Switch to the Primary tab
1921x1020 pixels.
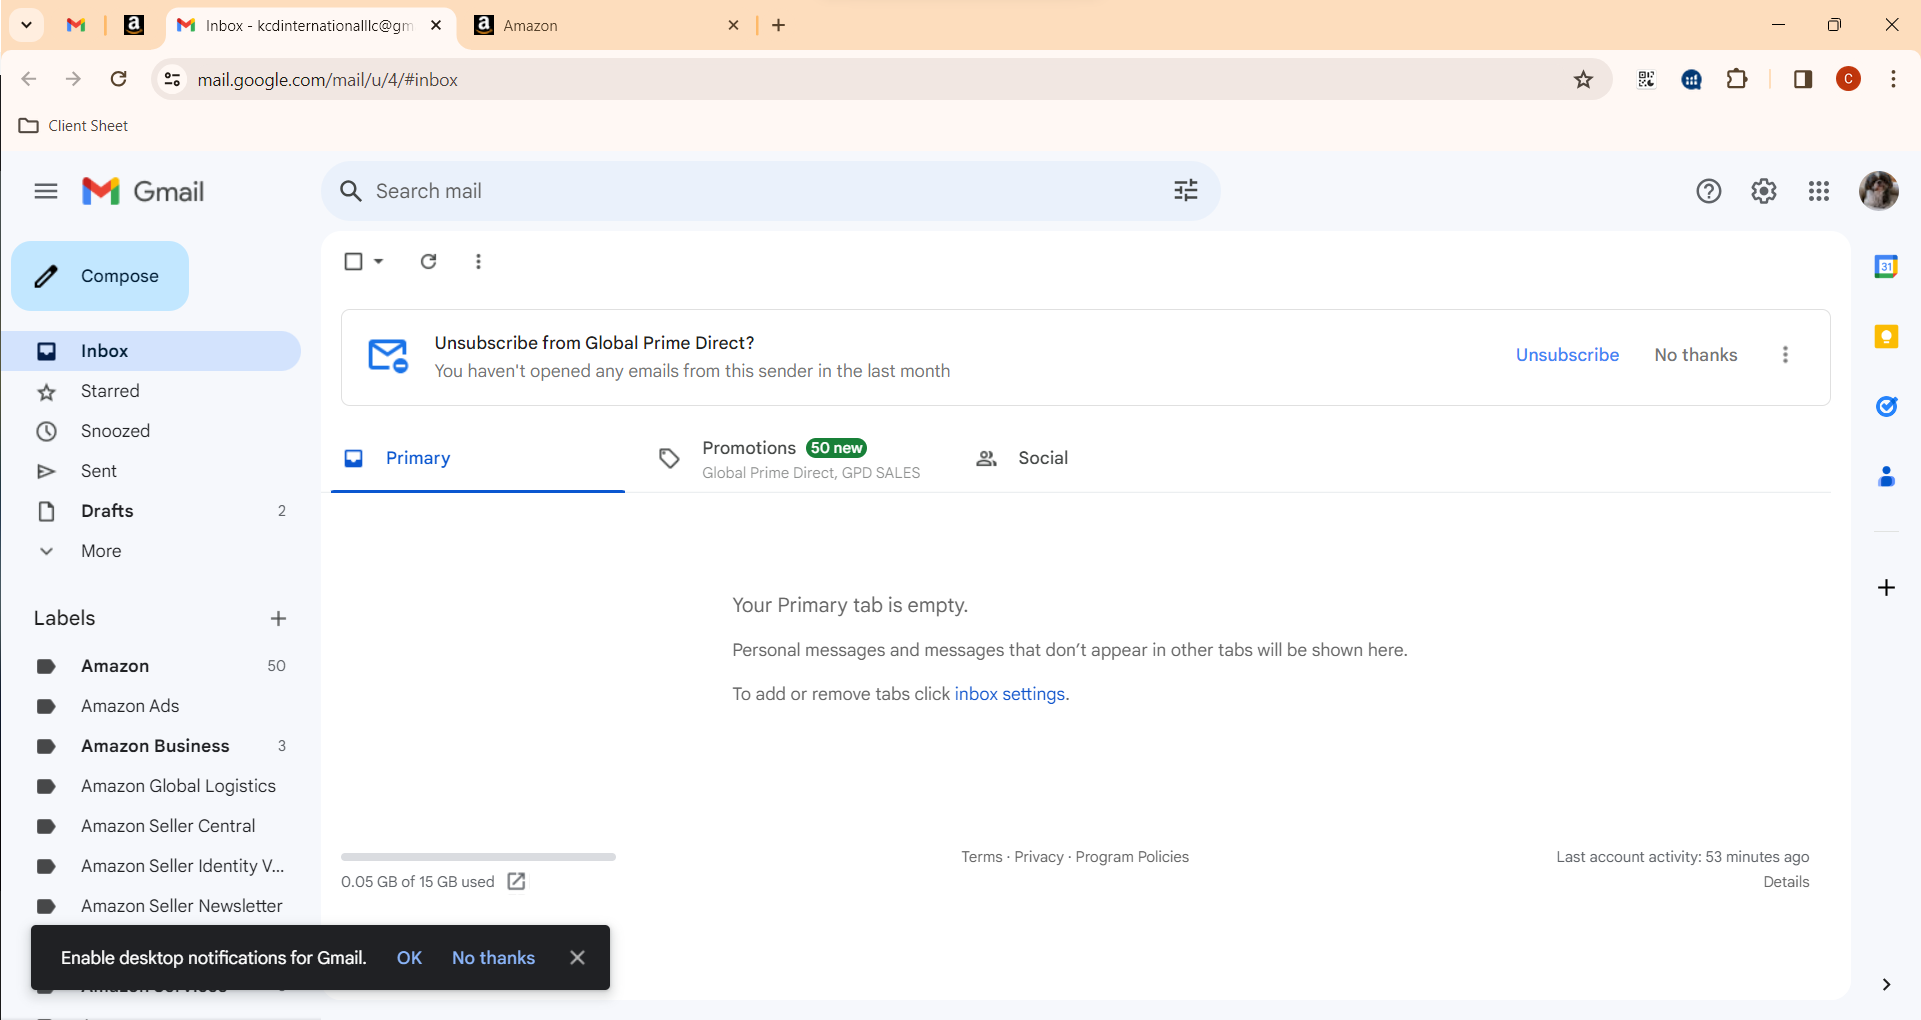[x=478, y=458]
